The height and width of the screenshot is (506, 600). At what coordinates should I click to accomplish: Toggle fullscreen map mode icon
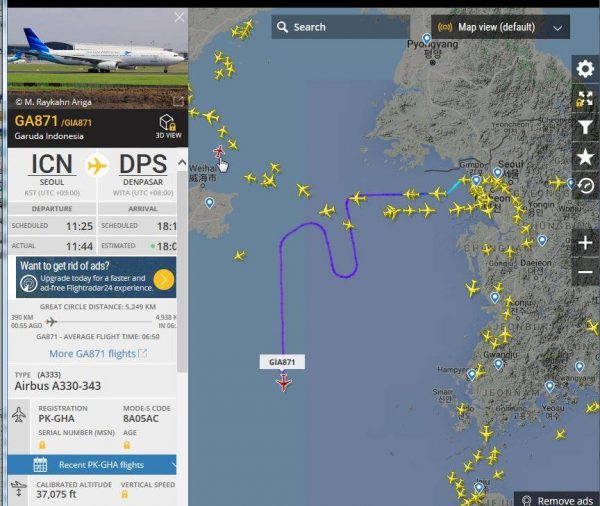(585, 98)
